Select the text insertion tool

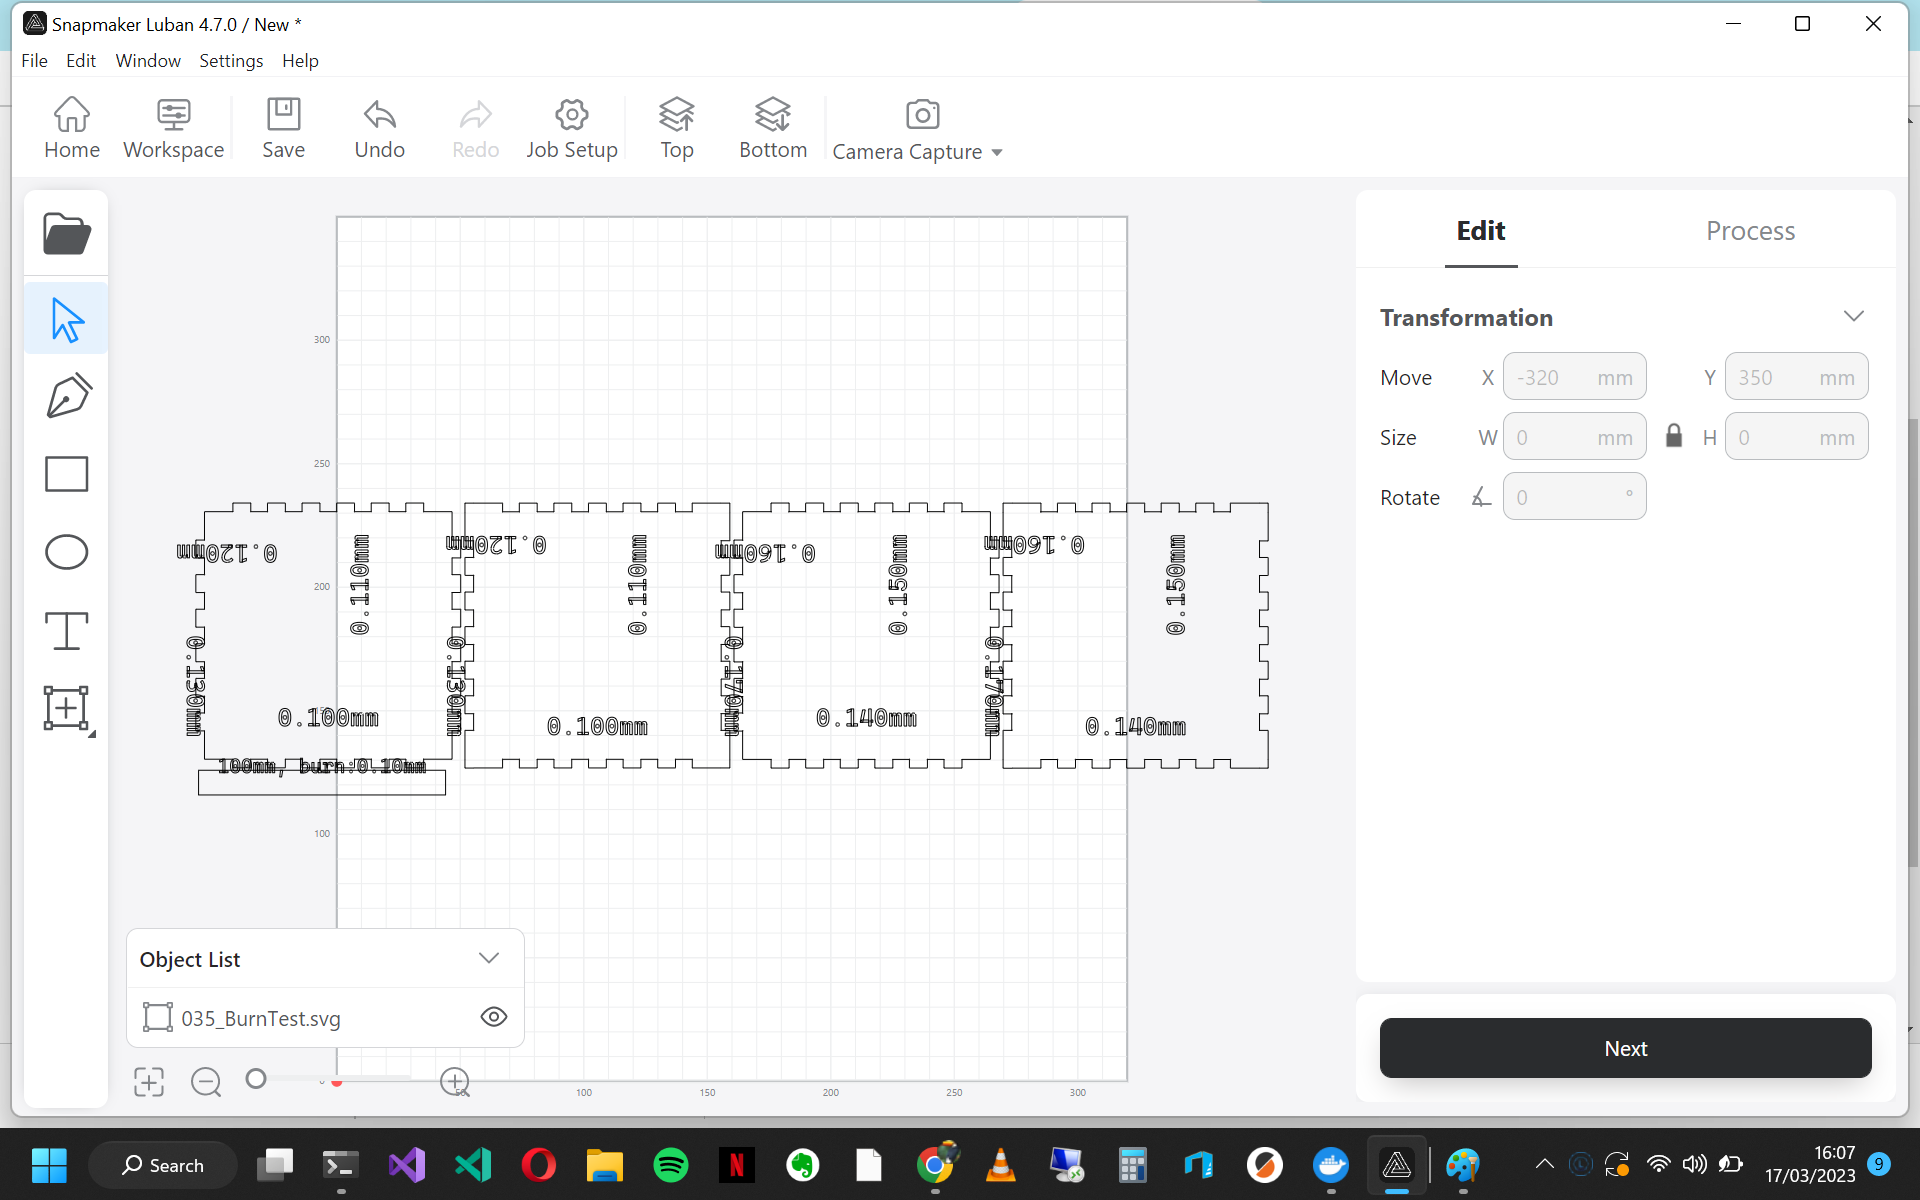(x=65, y=630)
